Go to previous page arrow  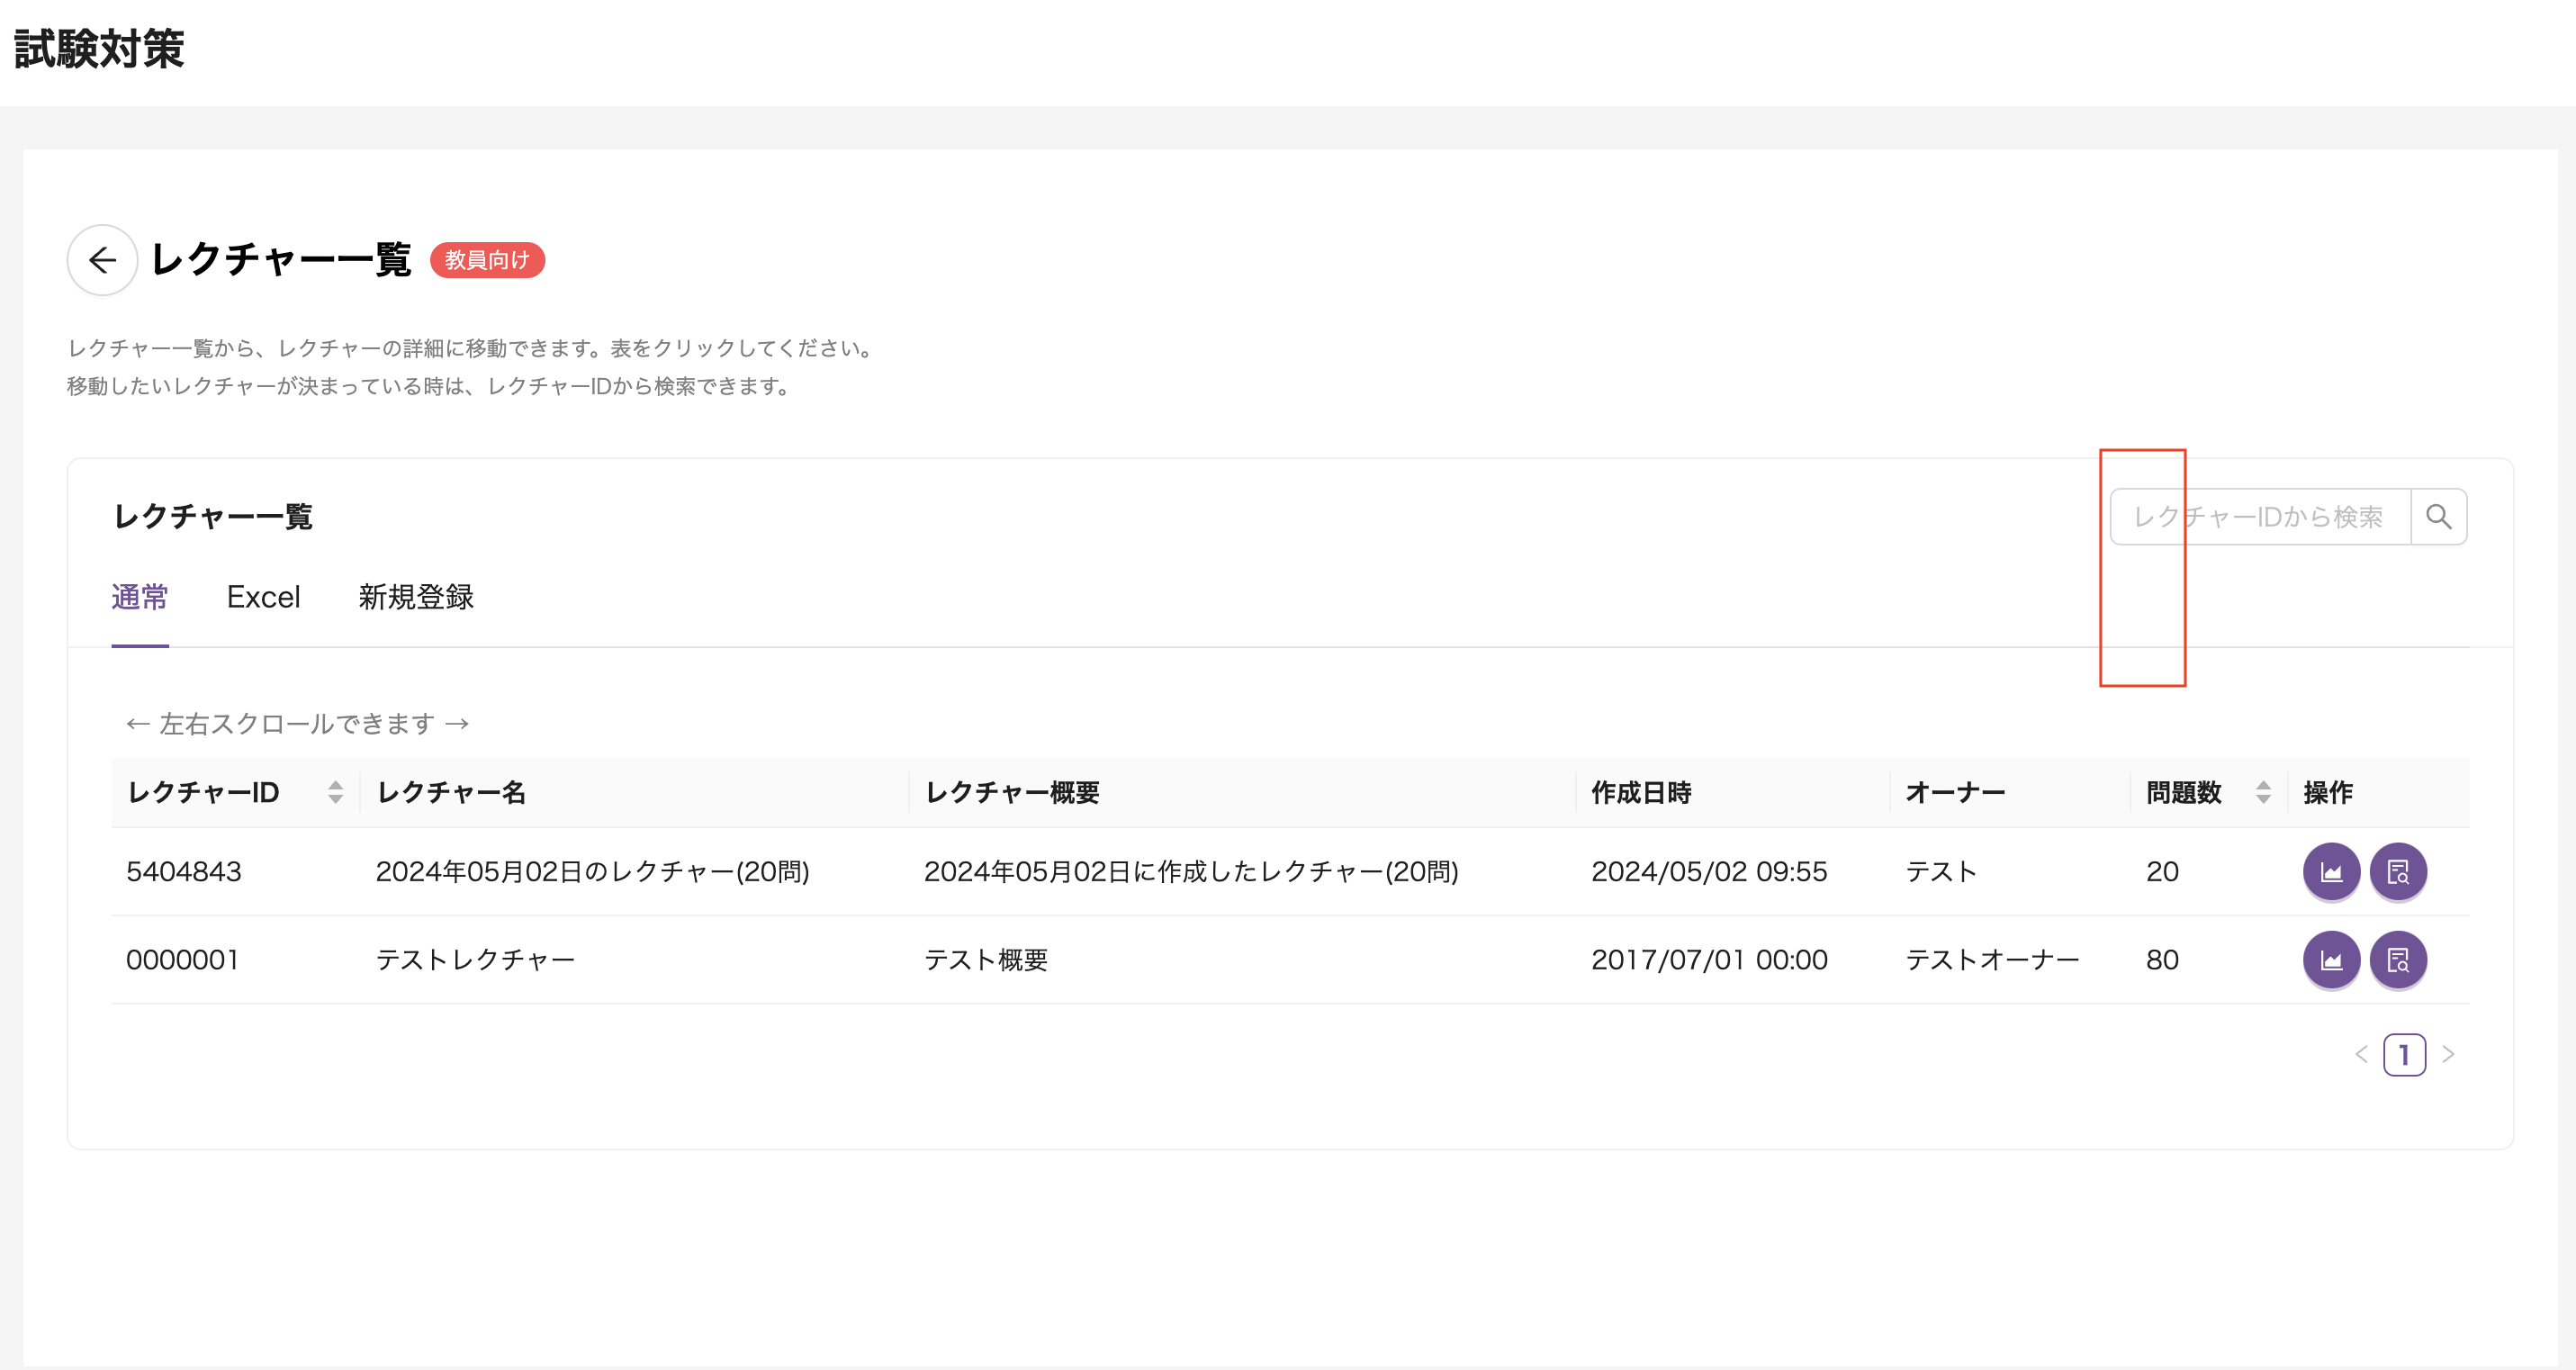tap(2361, 1054)
